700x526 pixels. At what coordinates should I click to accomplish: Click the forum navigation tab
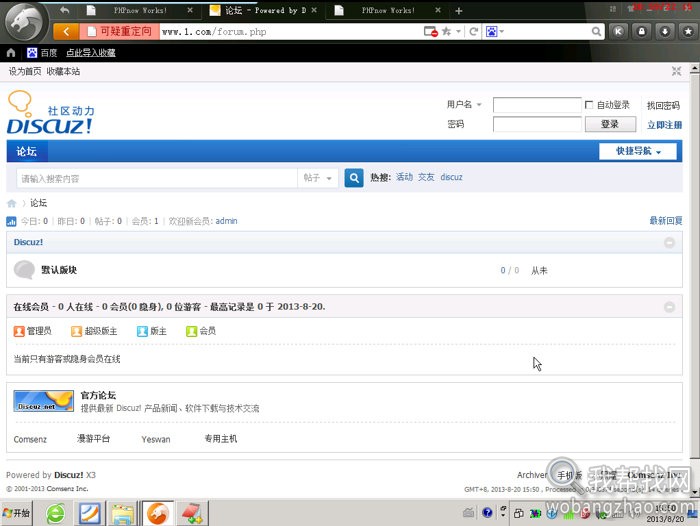(x=27, y=151)
